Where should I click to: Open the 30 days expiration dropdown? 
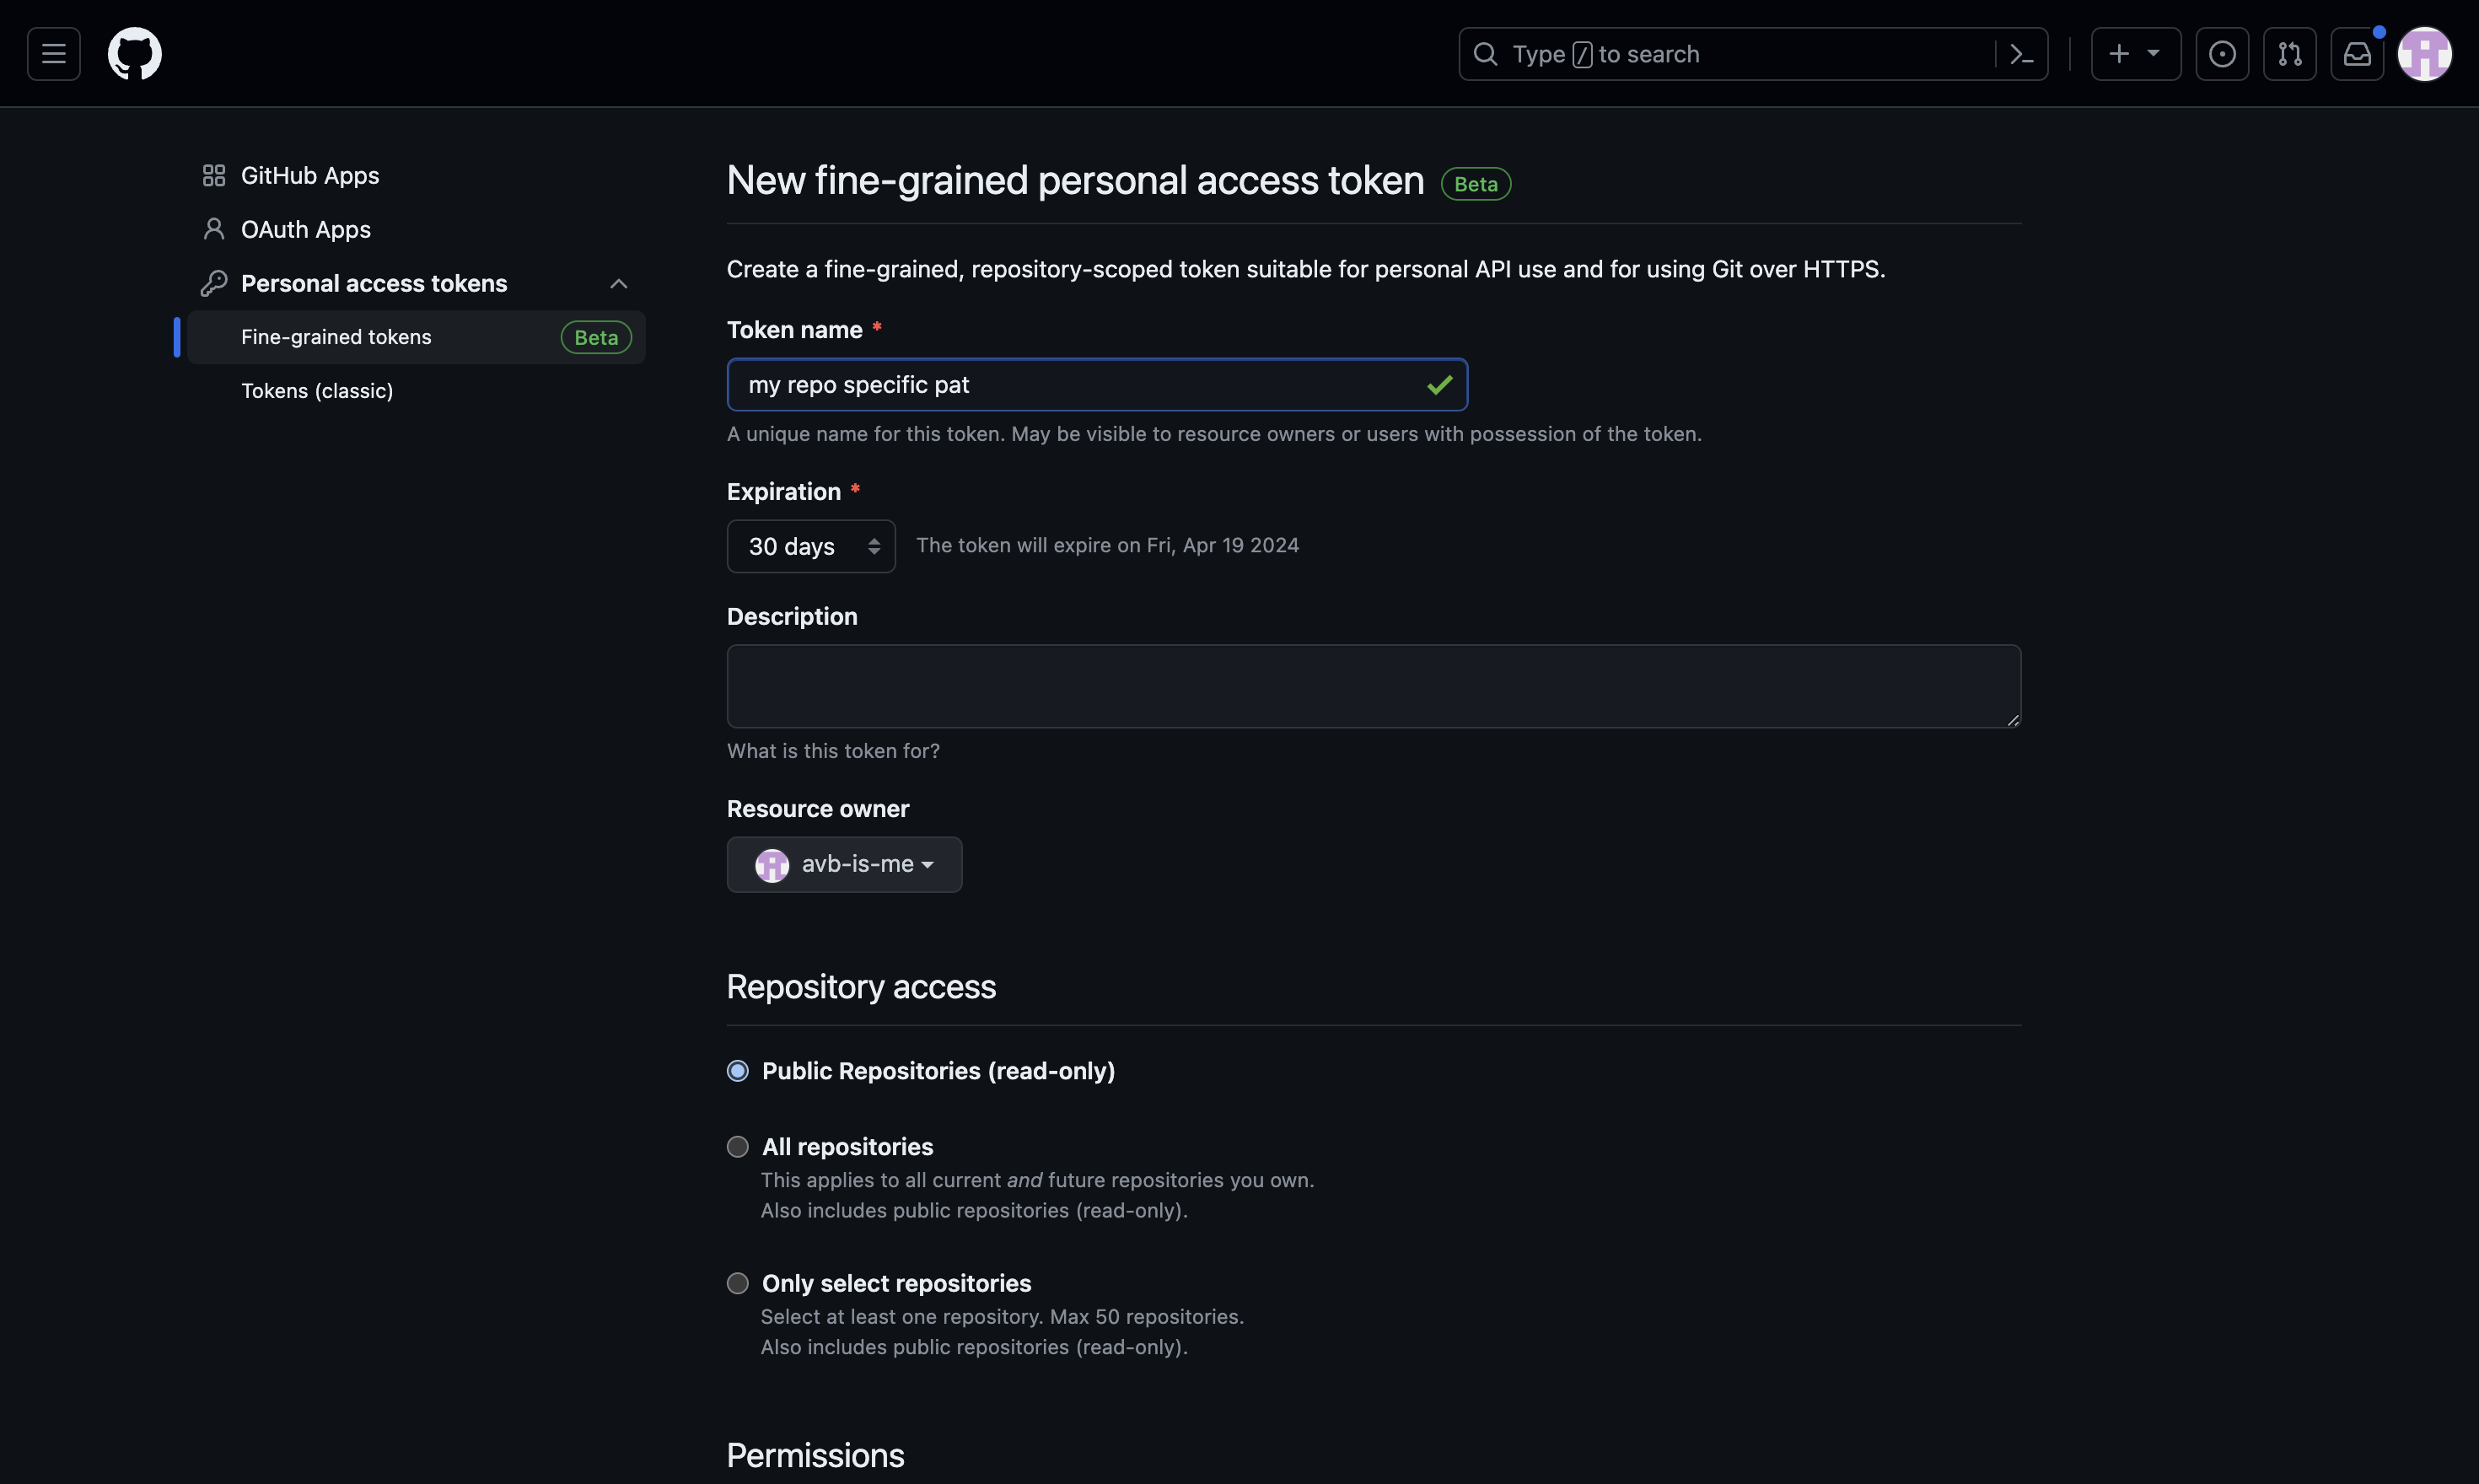811,546
